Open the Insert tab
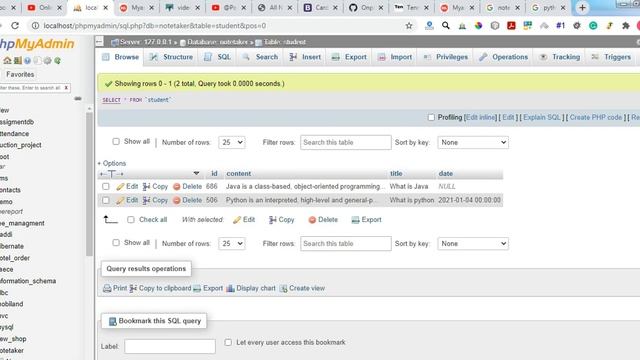Screen dimensions: 640x360 tap(305, 57)
